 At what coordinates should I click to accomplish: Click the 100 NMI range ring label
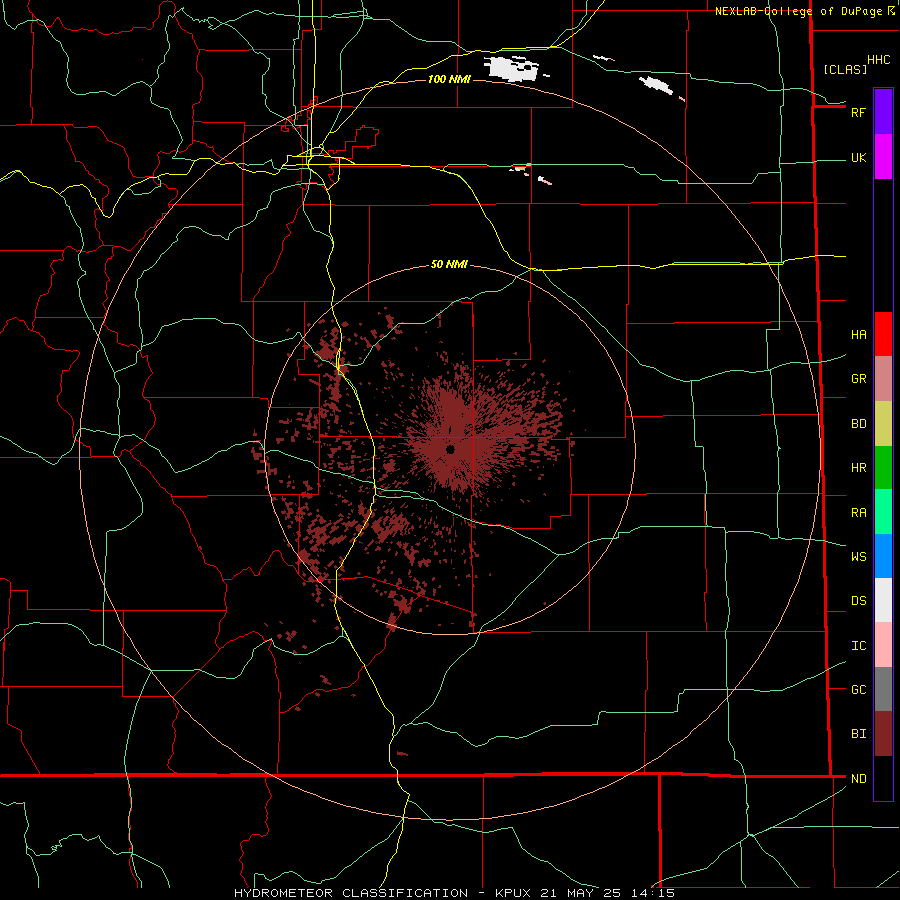(x=449, y=79)
